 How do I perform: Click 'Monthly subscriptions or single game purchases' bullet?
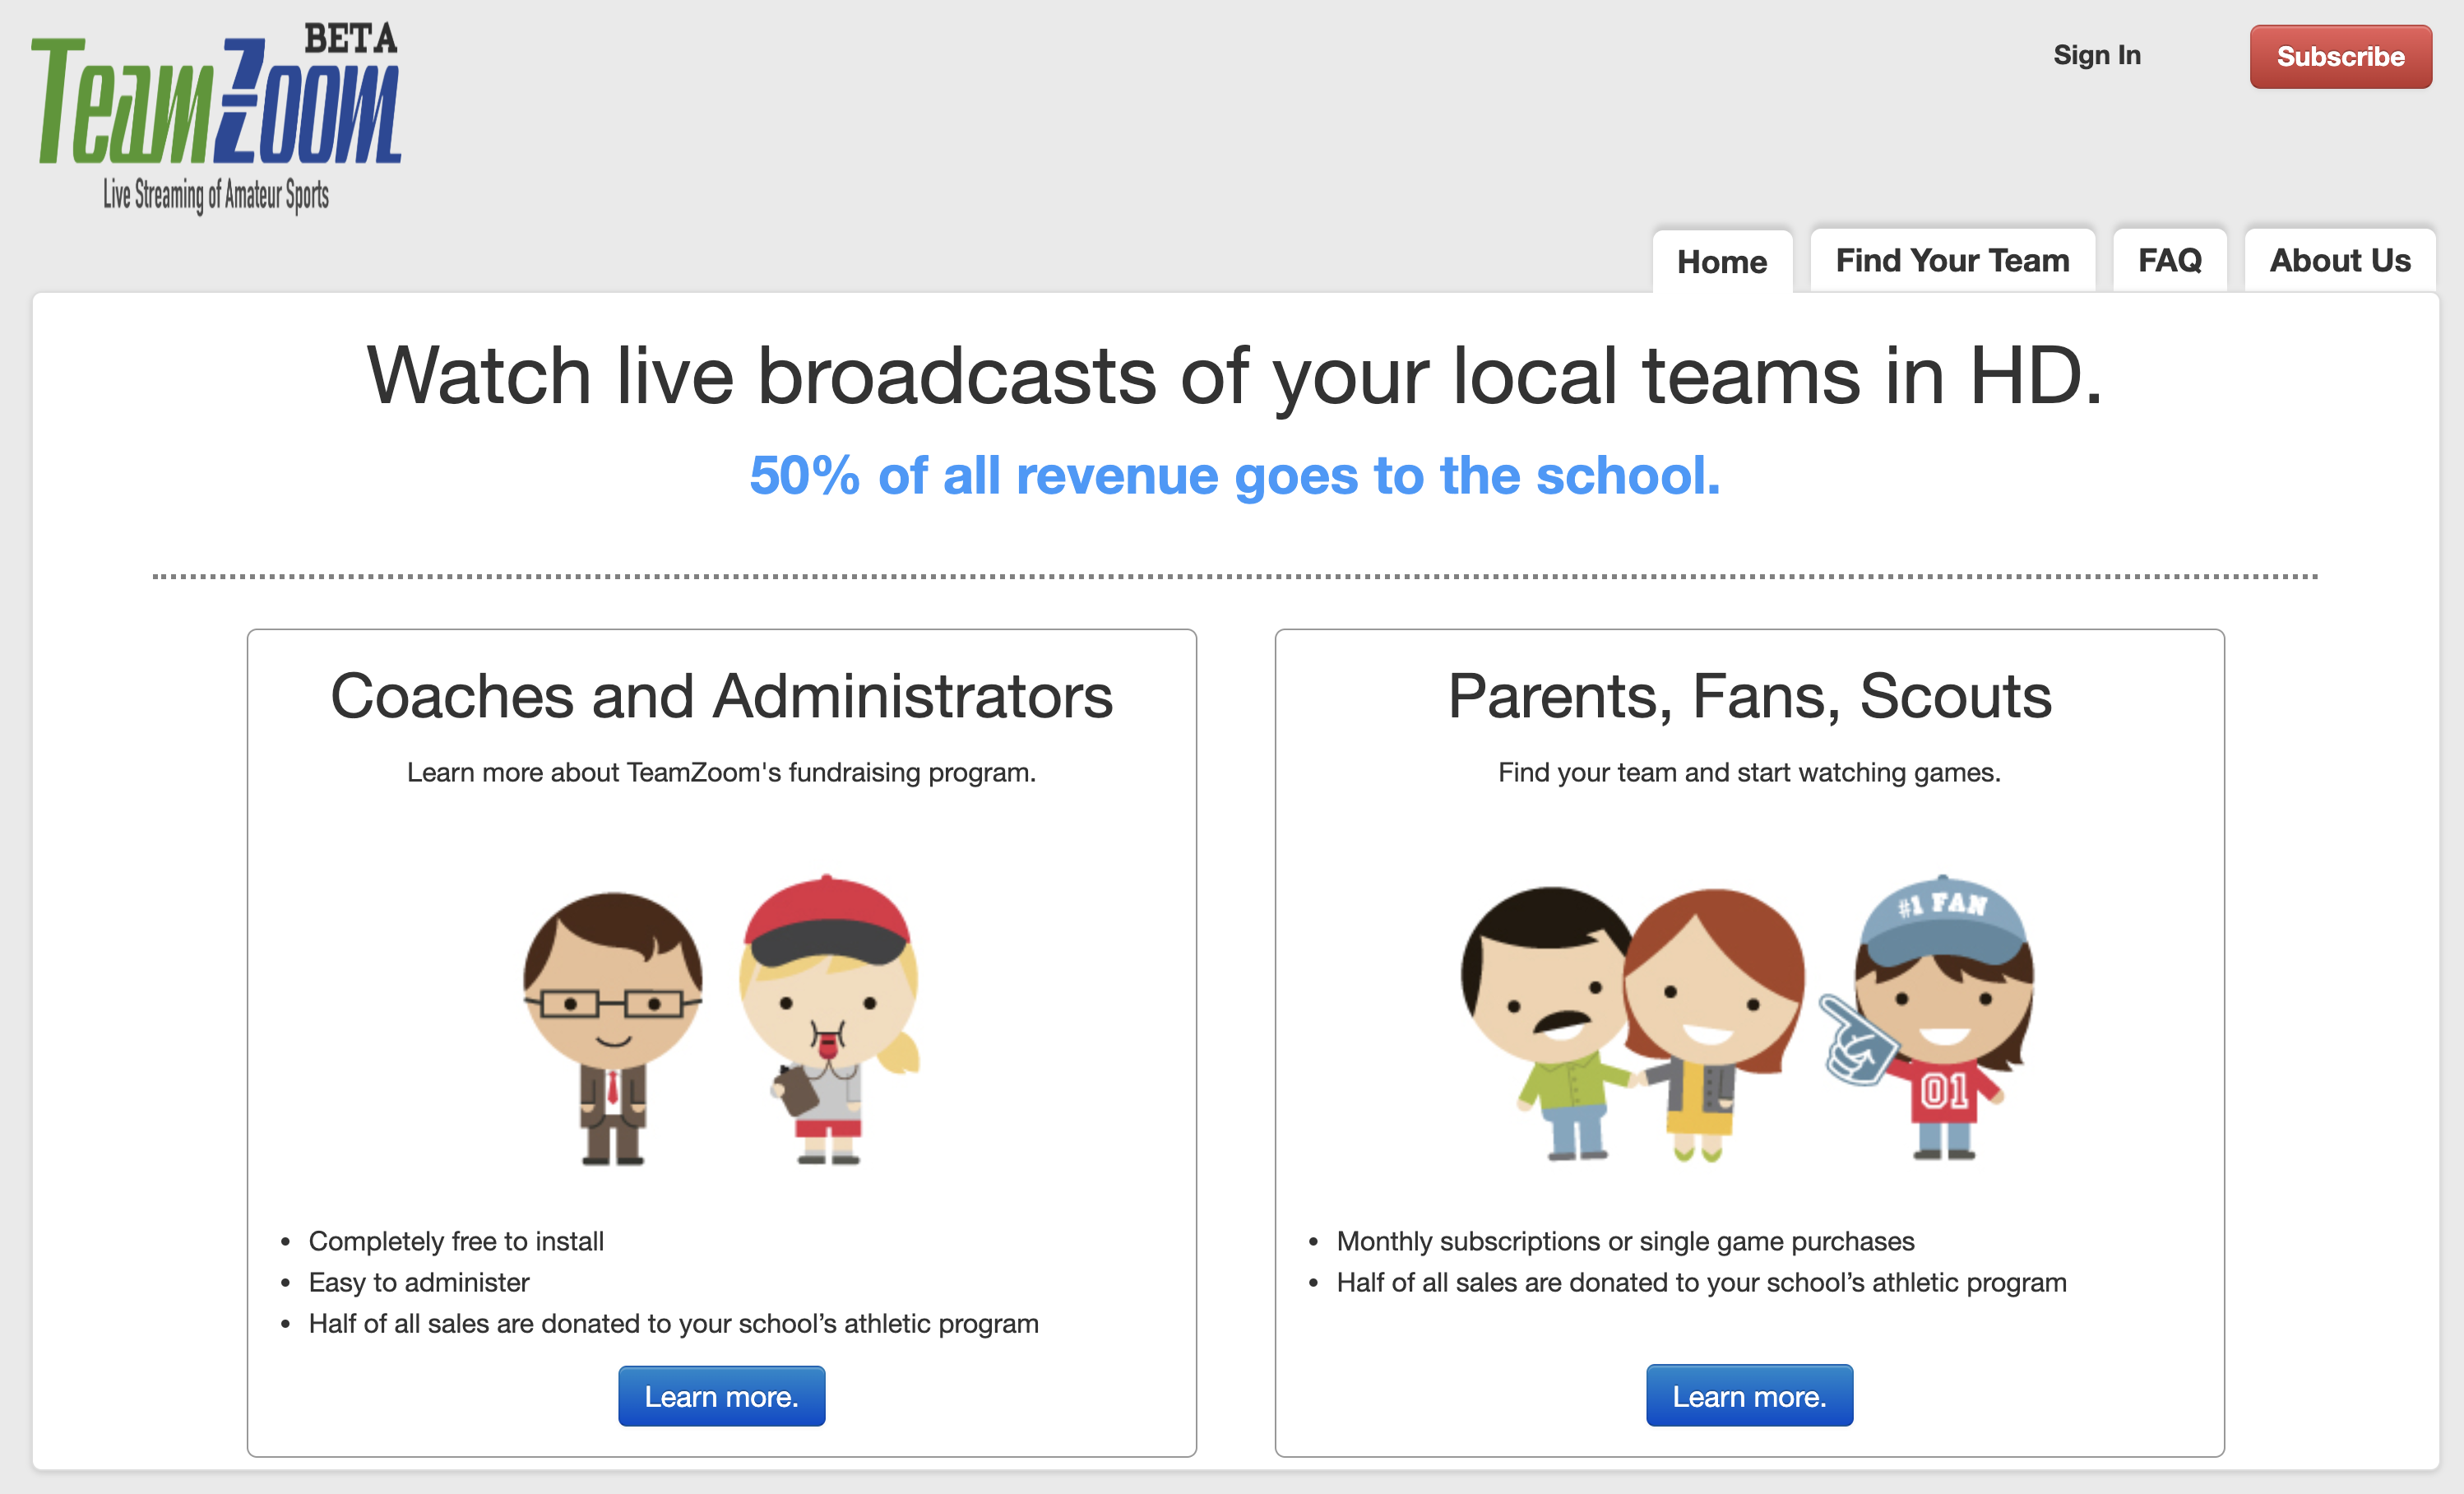click(x=1625, y=1241)
